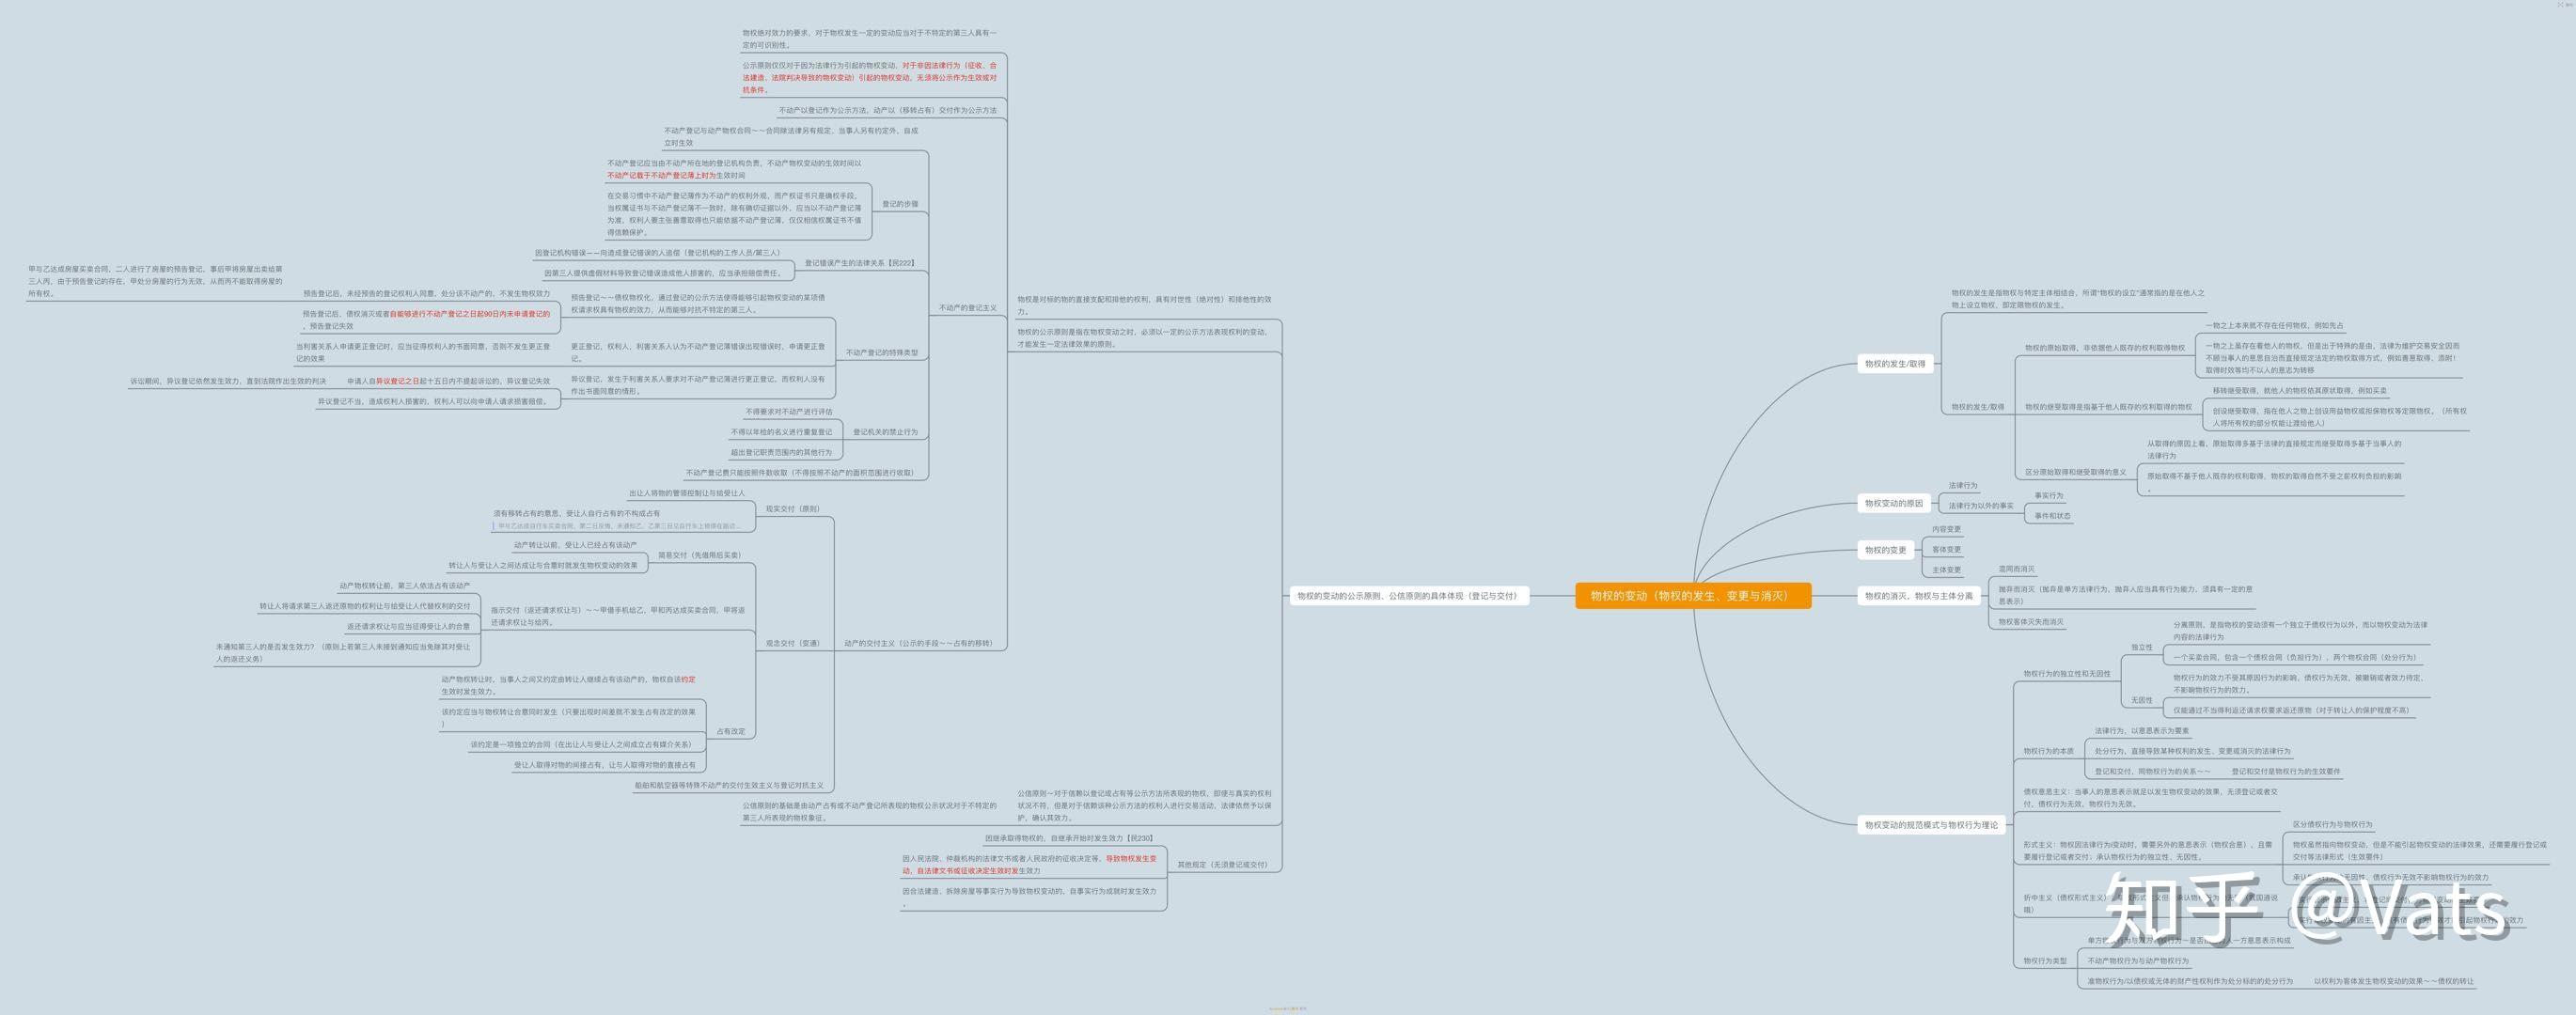Click the 因继承取得物权的 subtopic 【民230】
The image size is (2576, 1015).
[x=1069, y=838]
